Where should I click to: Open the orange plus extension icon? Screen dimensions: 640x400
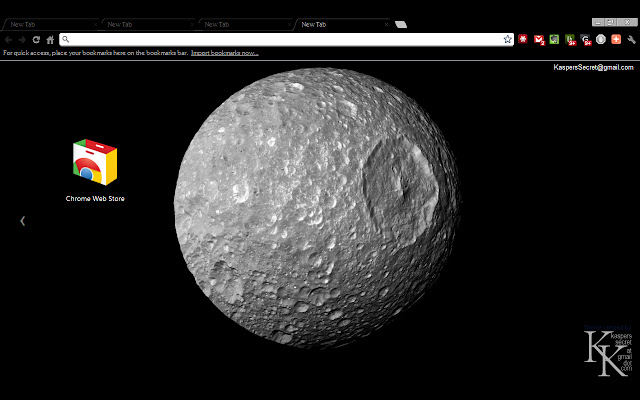pyautogui.click(x=616, y=39)
